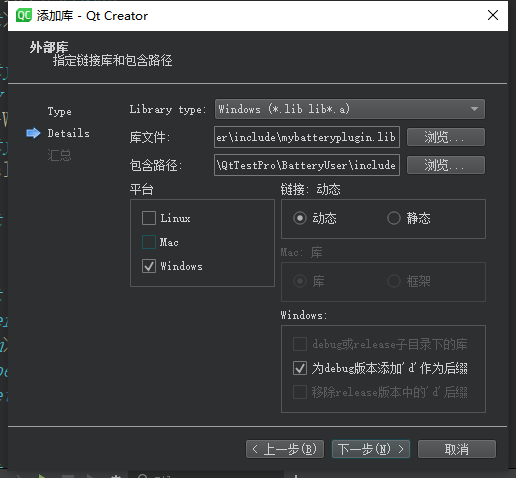Click the blue current-step arrow icon

33,133
